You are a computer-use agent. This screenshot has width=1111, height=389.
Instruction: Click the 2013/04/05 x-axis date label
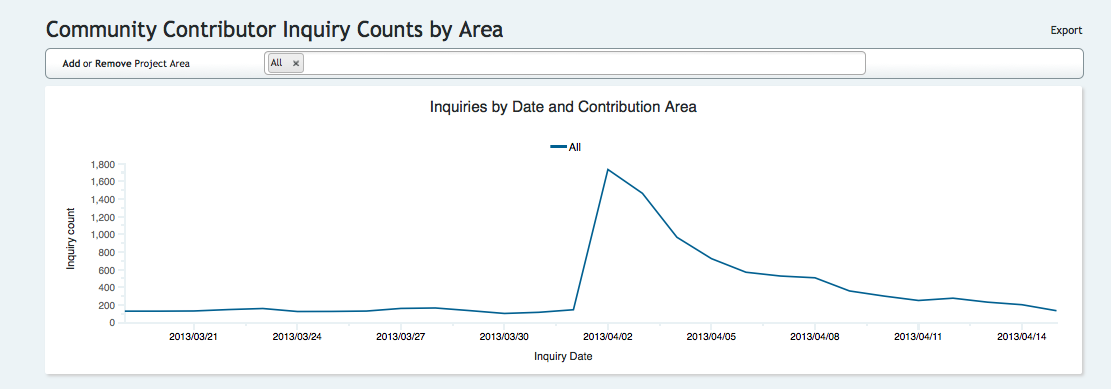[x=711, y=337]
